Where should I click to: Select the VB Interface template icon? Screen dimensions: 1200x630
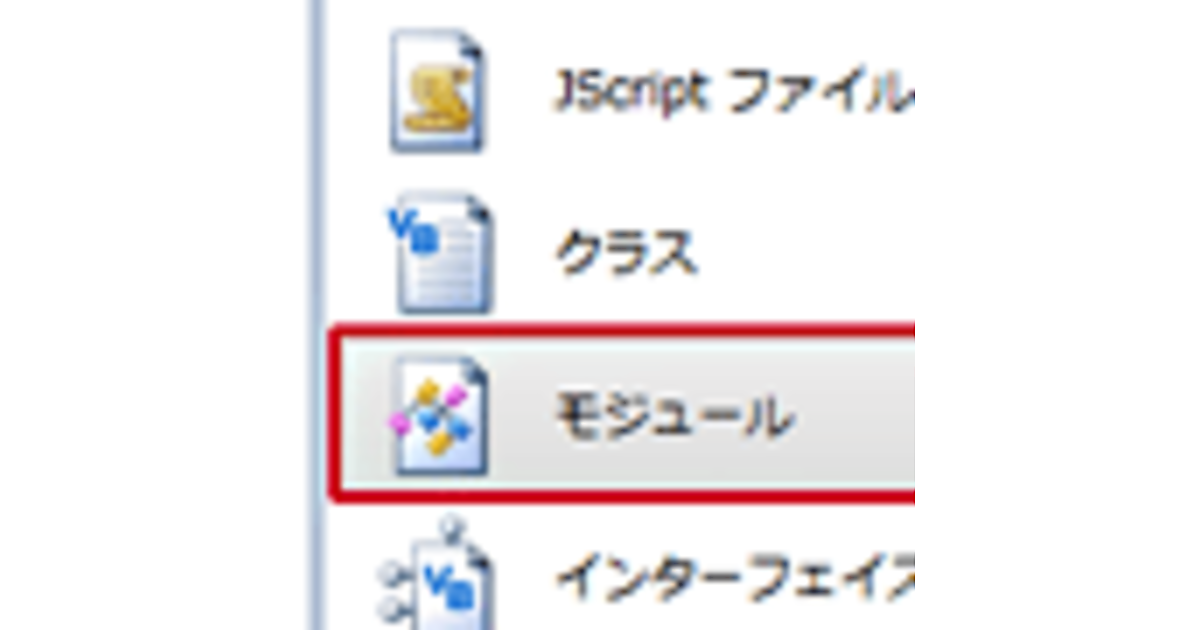[x=436, y=573]
